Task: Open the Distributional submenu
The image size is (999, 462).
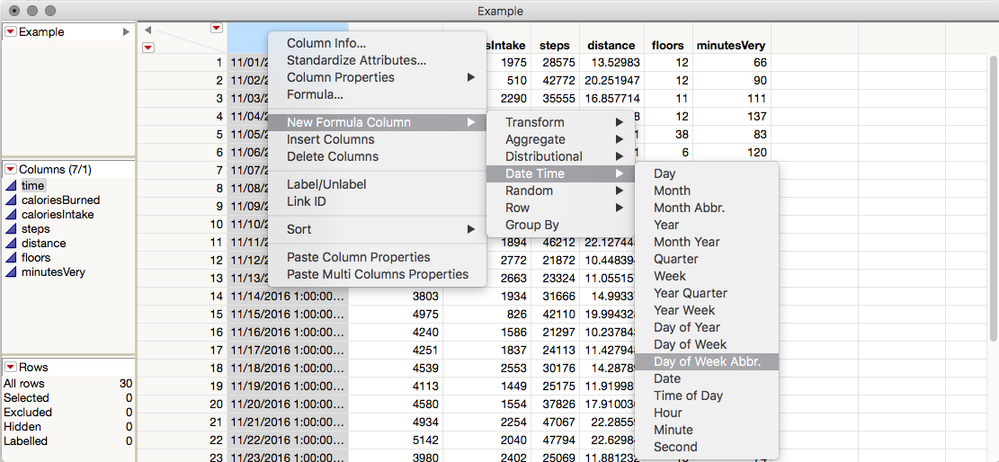Action: coord(561,157)
